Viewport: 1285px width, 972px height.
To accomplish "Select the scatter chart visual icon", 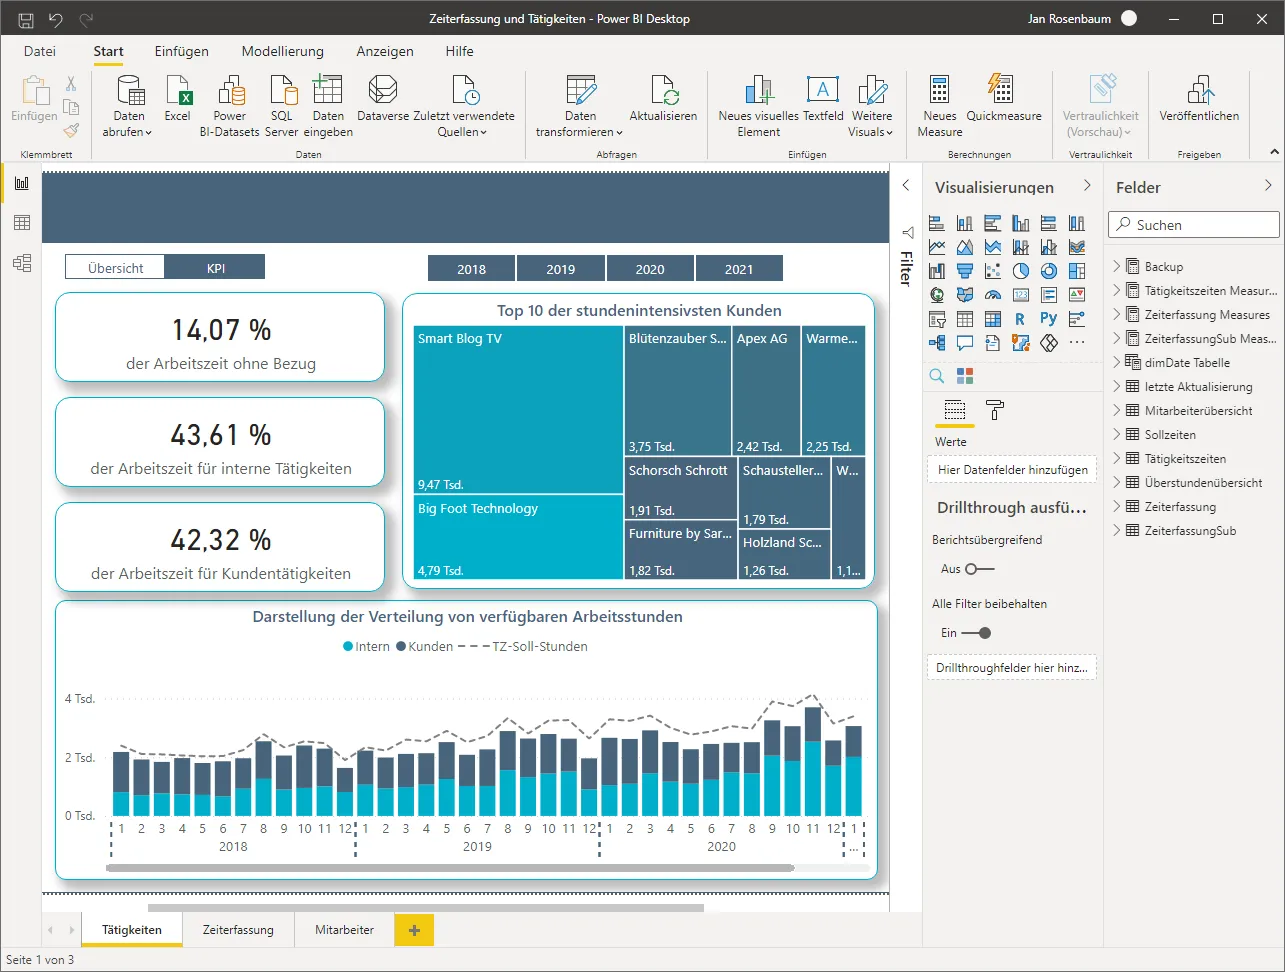I will (993, 271).
